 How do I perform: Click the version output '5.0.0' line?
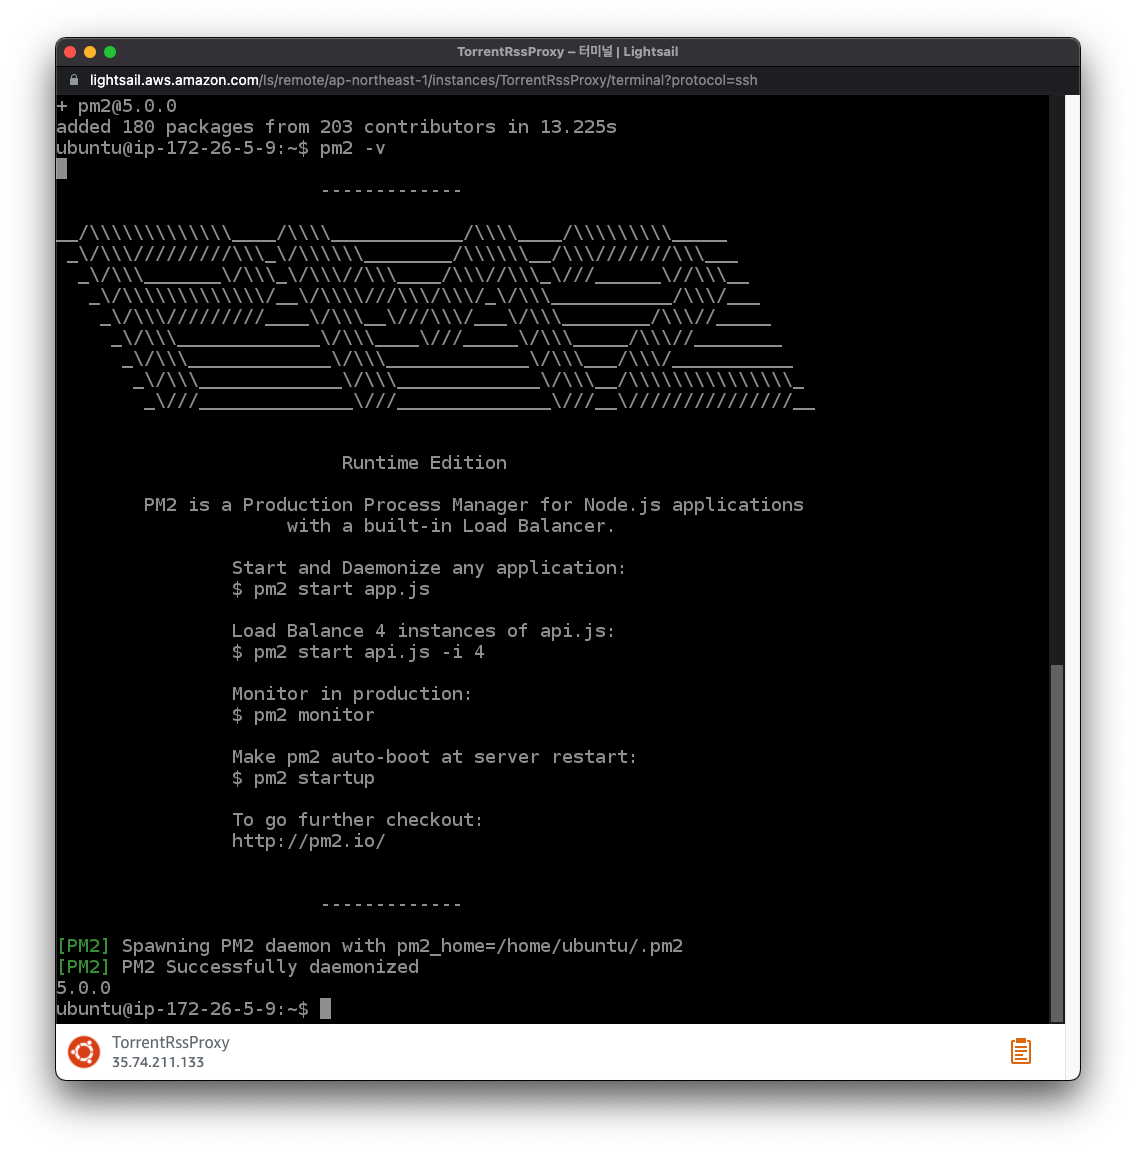pyautogui.click(x=83, y=988)
